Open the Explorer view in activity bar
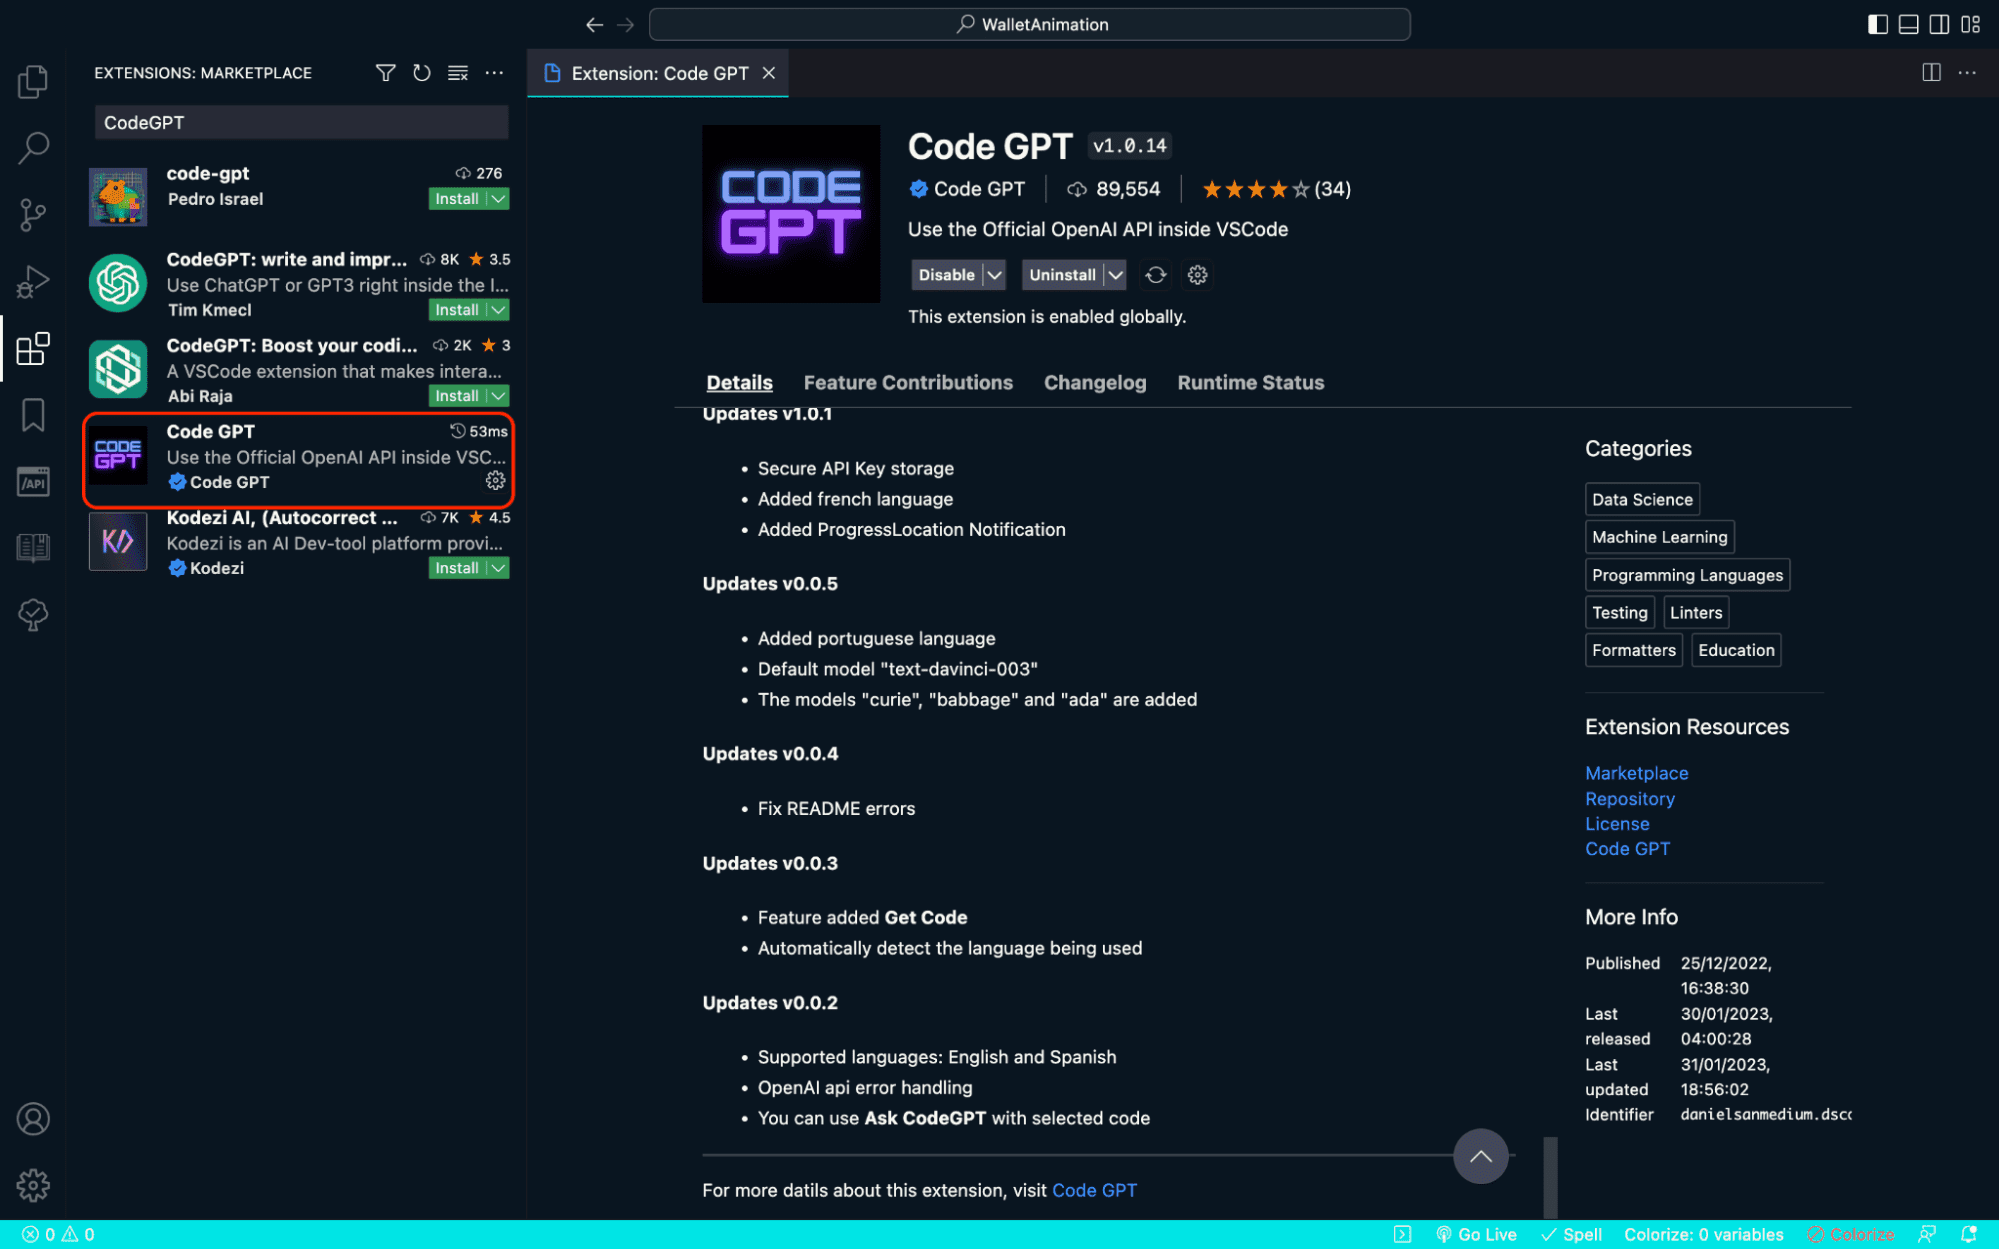1999x1250 pixels. [x=33, y=81]
